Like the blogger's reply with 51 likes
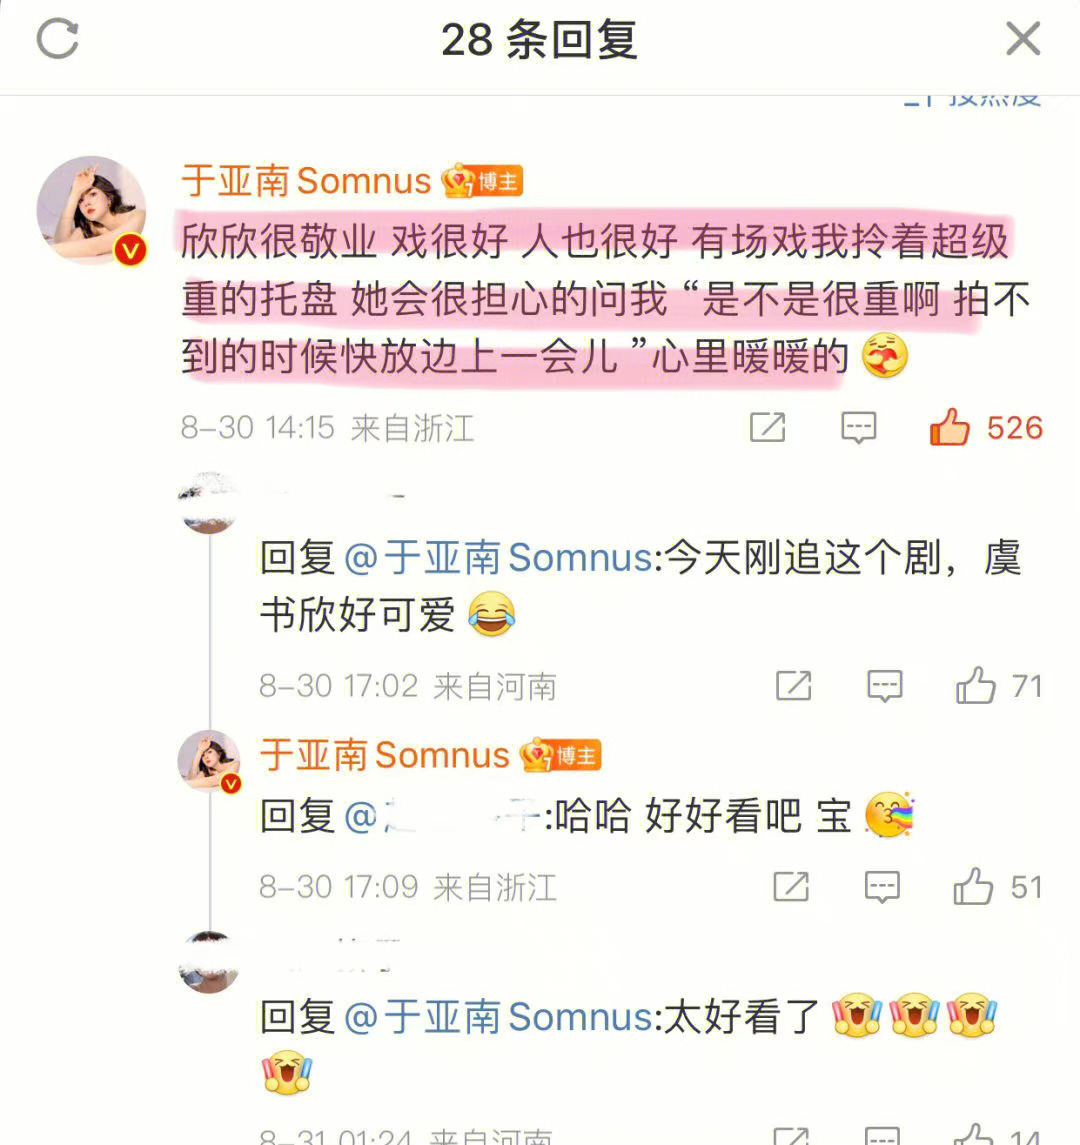Image resolution: width=1080 pixels, height=1145 pixels. tap(973, 886)
